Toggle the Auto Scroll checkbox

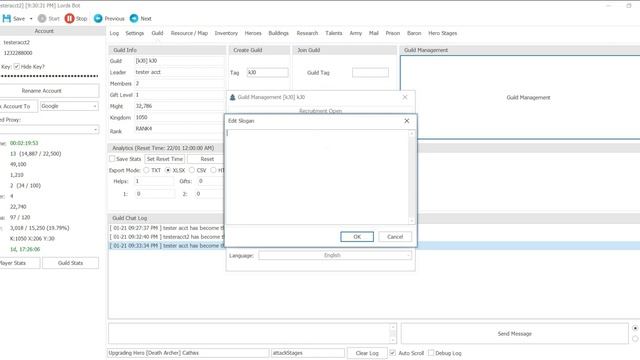point(392,353)
